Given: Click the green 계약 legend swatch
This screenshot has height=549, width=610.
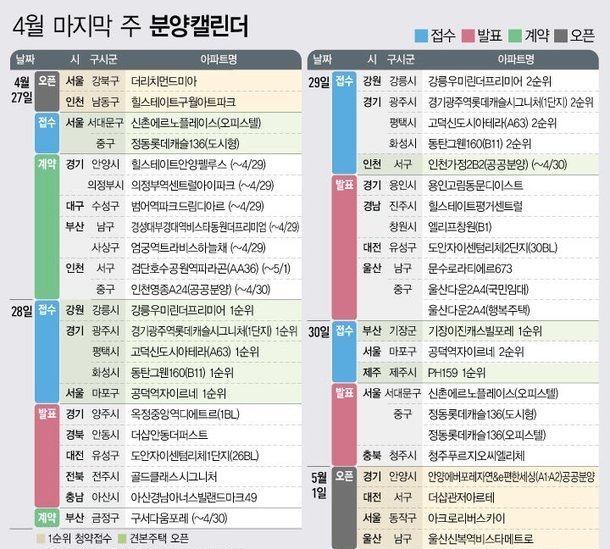Looking at the screenshot, I should (515, 35).
